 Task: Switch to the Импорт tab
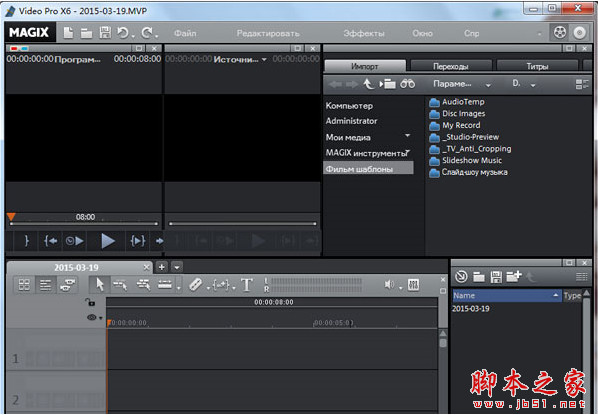click(365, 66)
